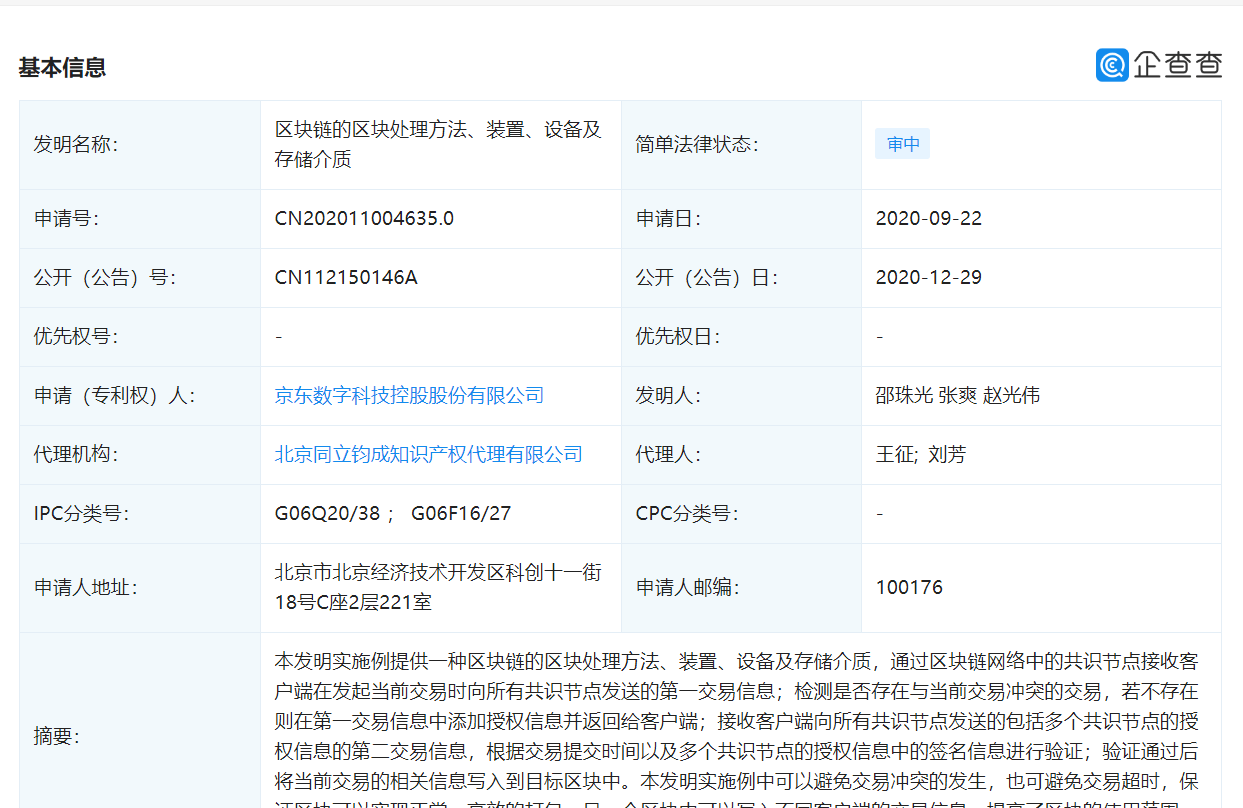The height and width of the screenshot is (808, 1243).
Task: Click the 公开（公告）日 label cell
Action: coord(741,278)
